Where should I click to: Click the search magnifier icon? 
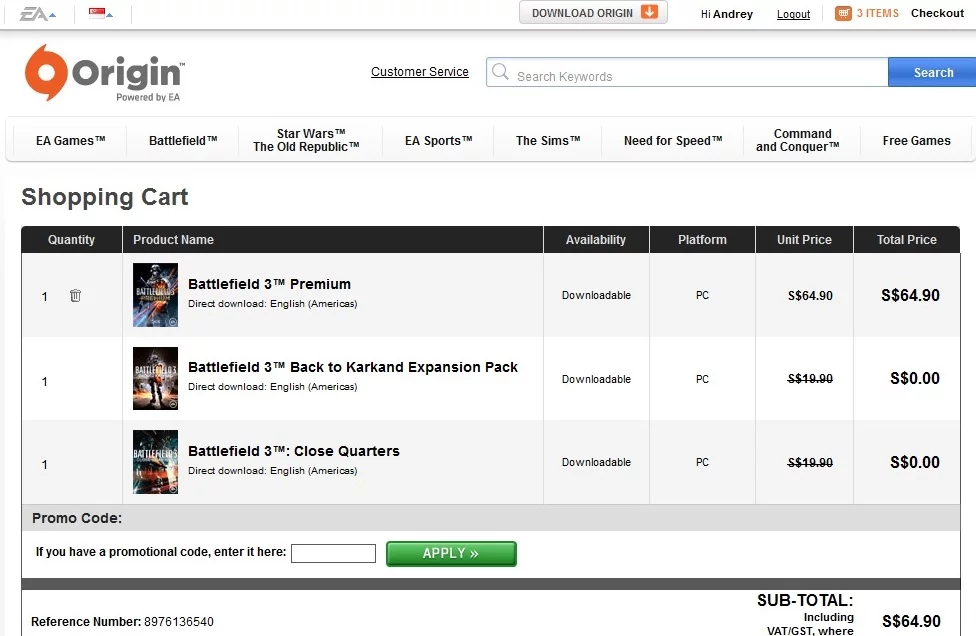(500, 74)
